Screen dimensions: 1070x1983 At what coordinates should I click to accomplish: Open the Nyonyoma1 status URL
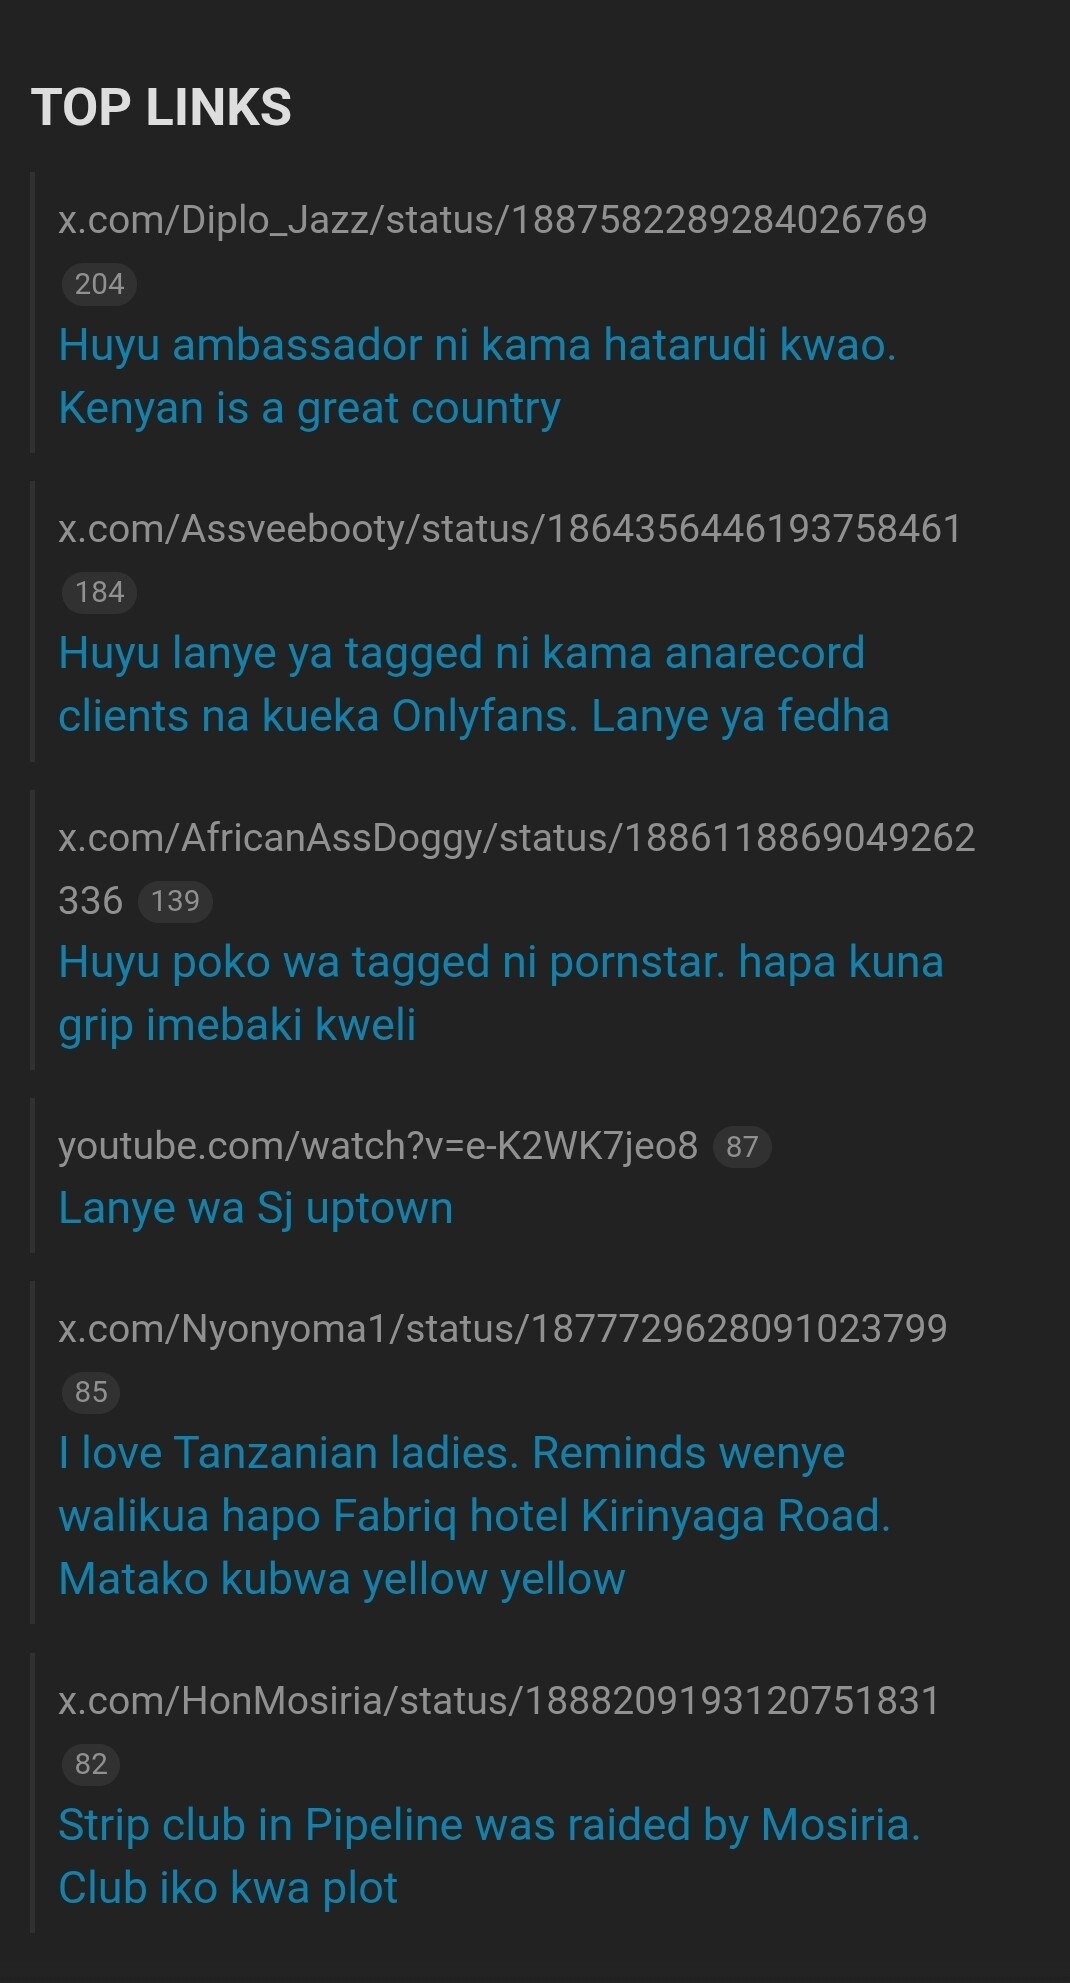click(503, 1328)
